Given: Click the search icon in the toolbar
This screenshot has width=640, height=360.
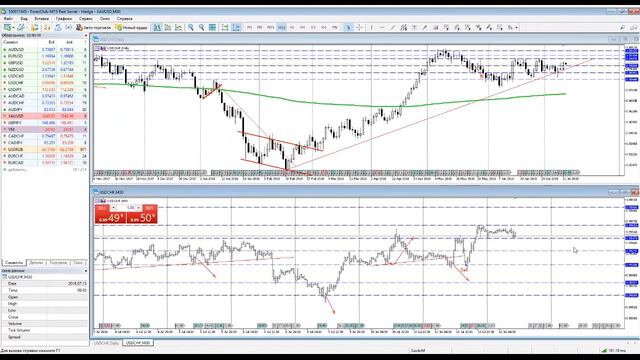Looking at the screenshot, I should click(x=622, y=27).
